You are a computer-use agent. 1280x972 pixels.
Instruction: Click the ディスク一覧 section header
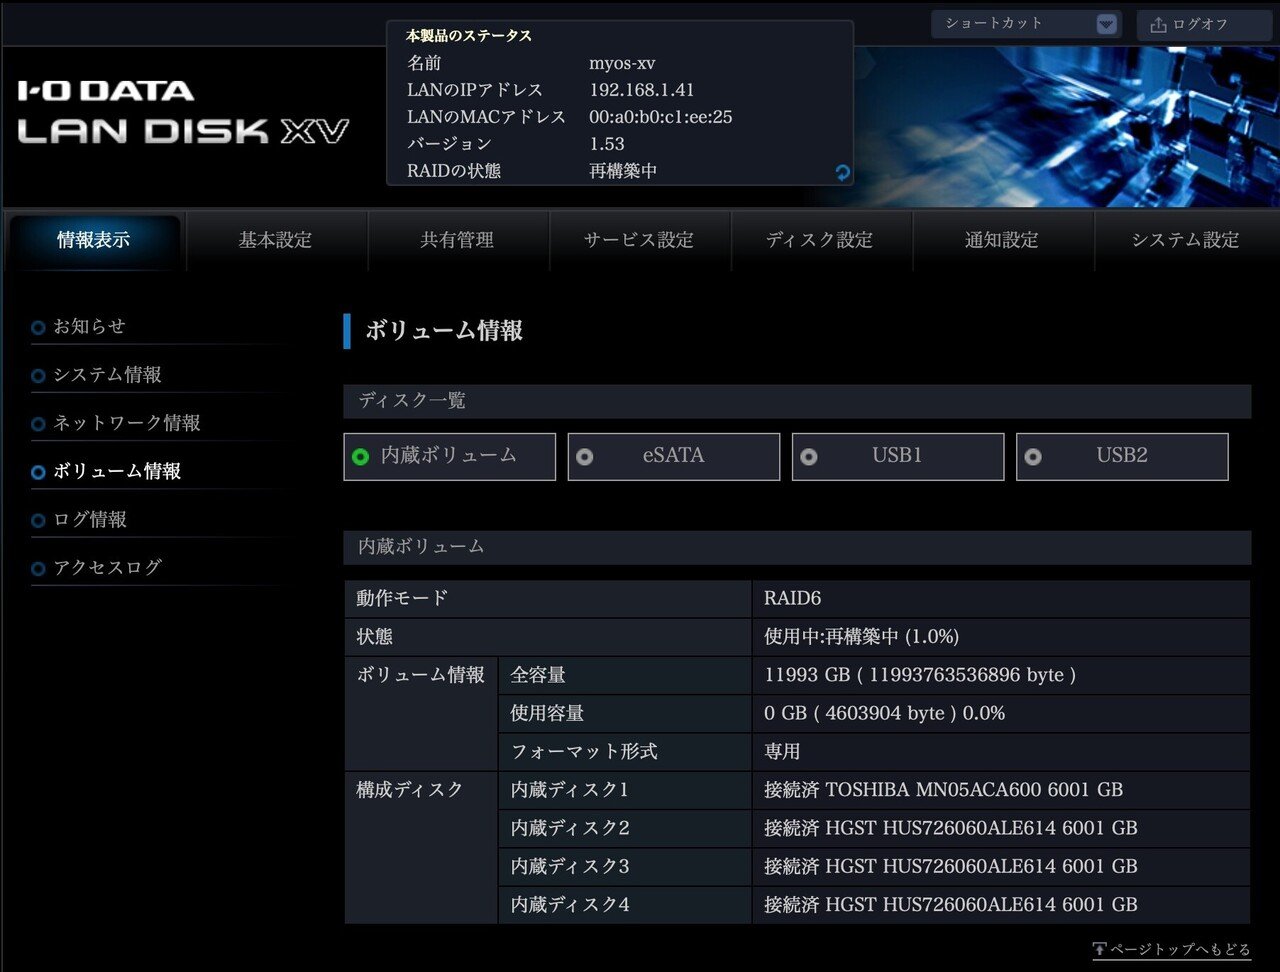point(797,401)
